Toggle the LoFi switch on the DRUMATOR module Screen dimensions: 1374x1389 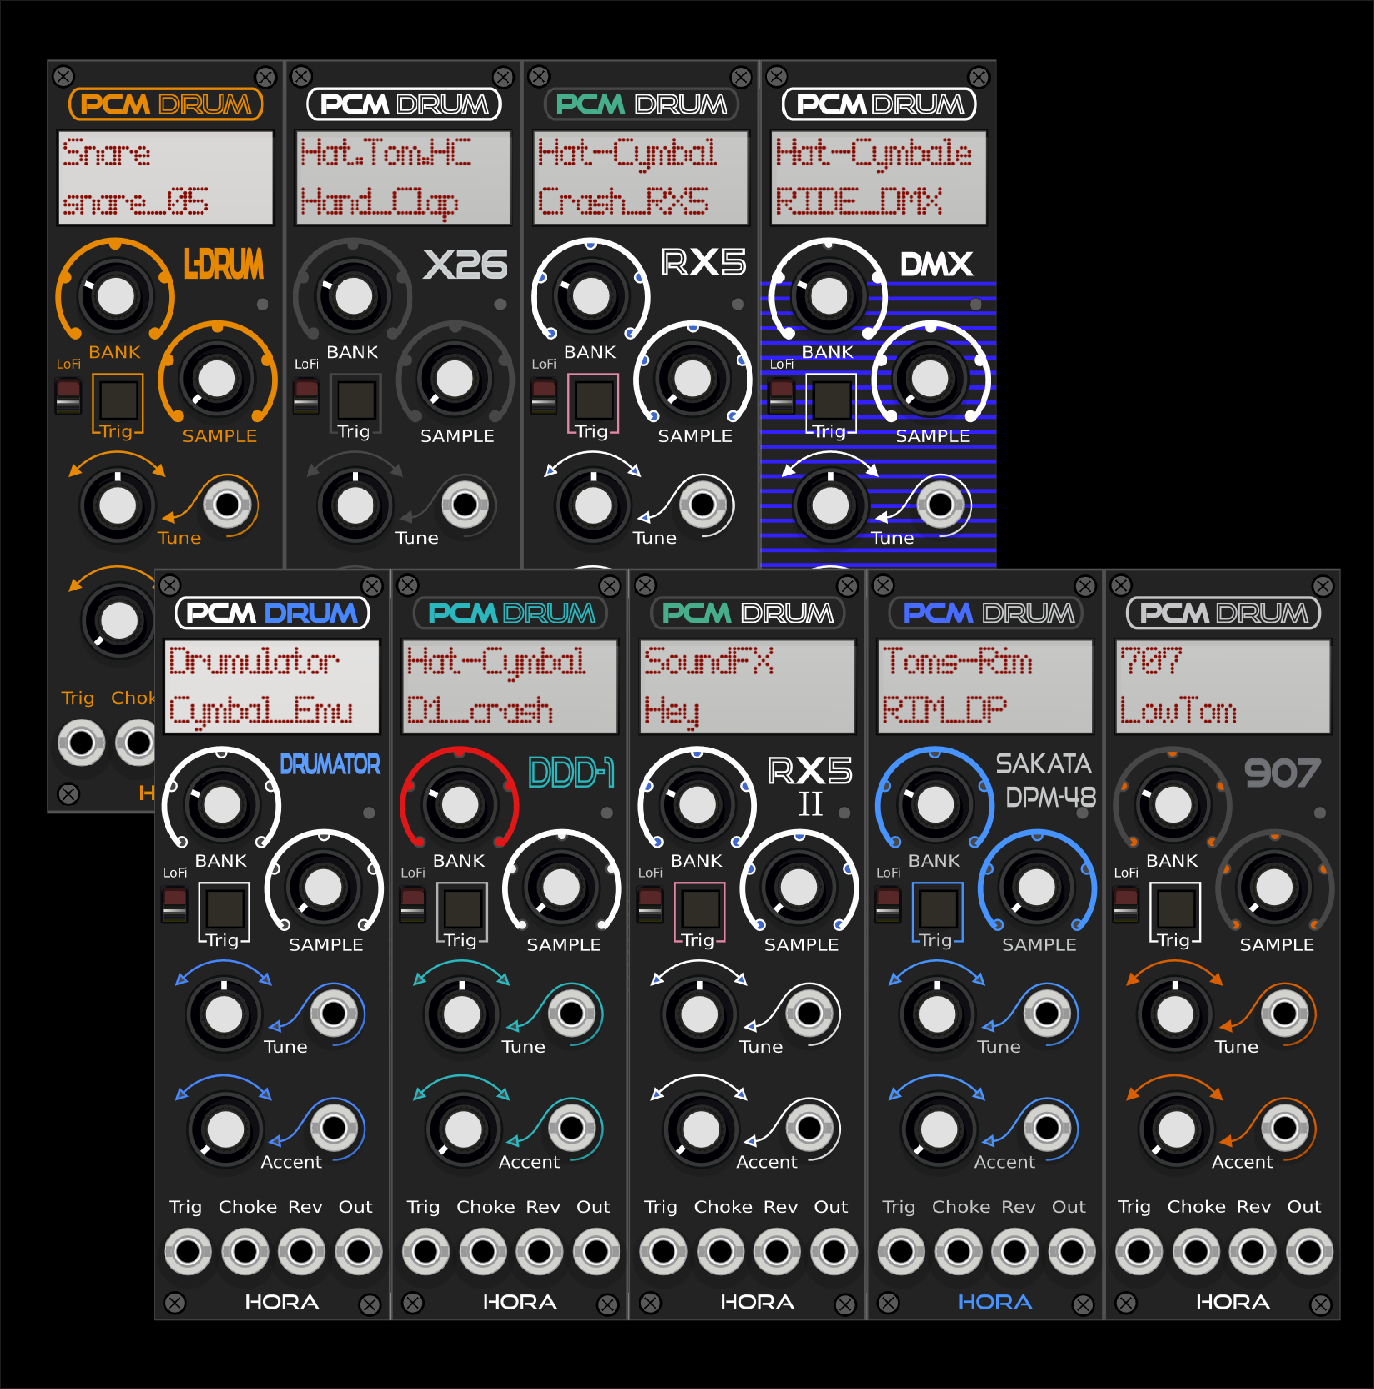click(x=174, y=904)
